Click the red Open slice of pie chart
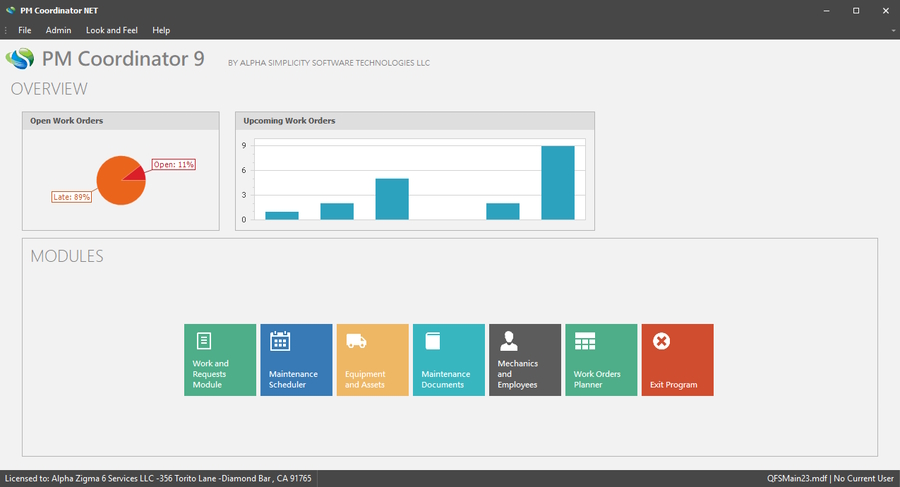 (137, 175)
